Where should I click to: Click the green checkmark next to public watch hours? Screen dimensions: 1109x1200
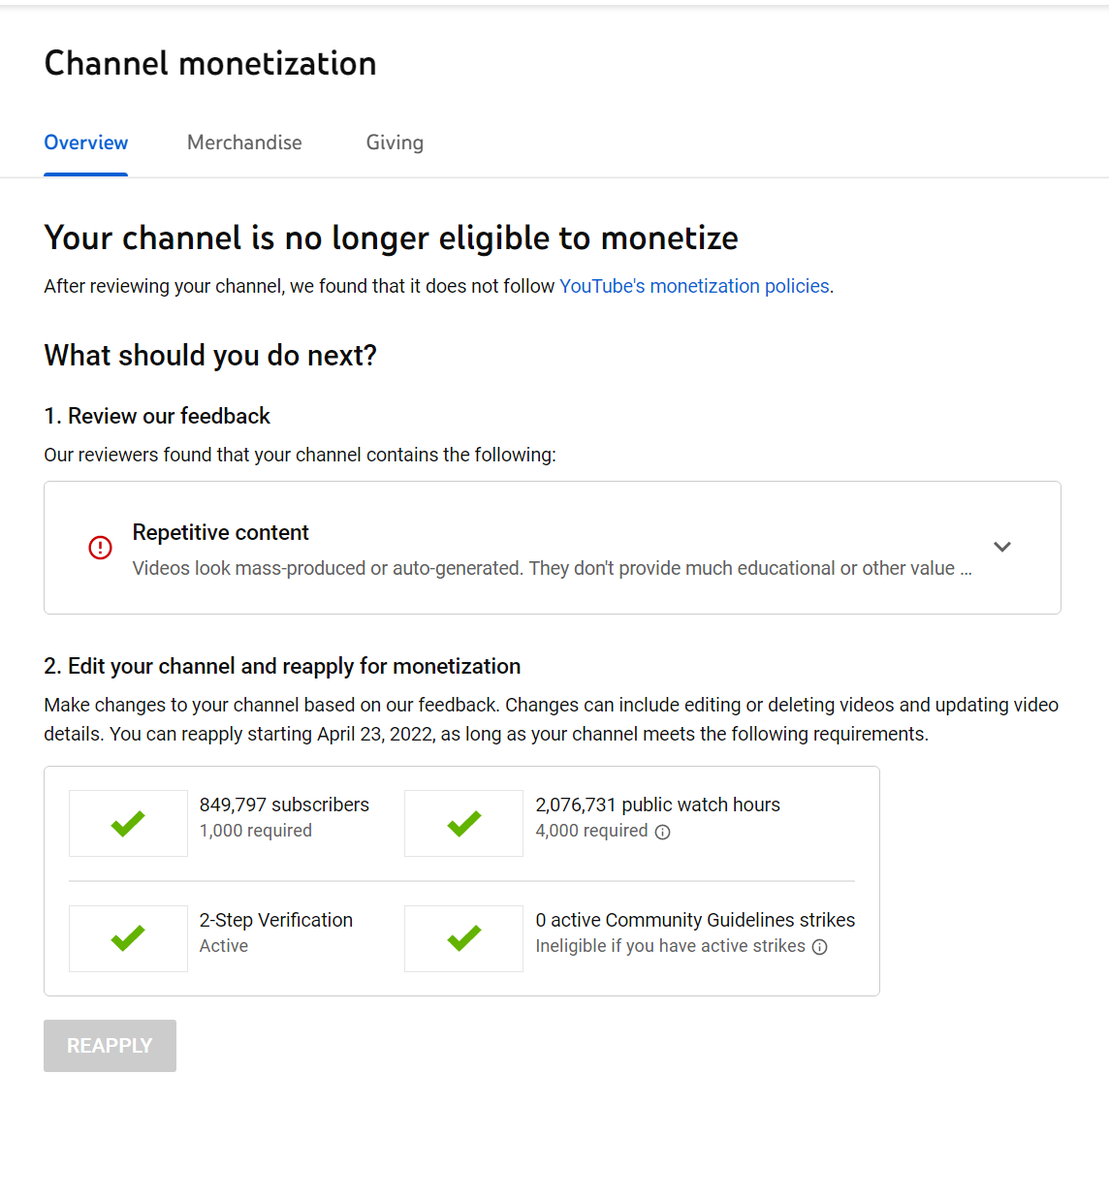[x=464, y=823]
